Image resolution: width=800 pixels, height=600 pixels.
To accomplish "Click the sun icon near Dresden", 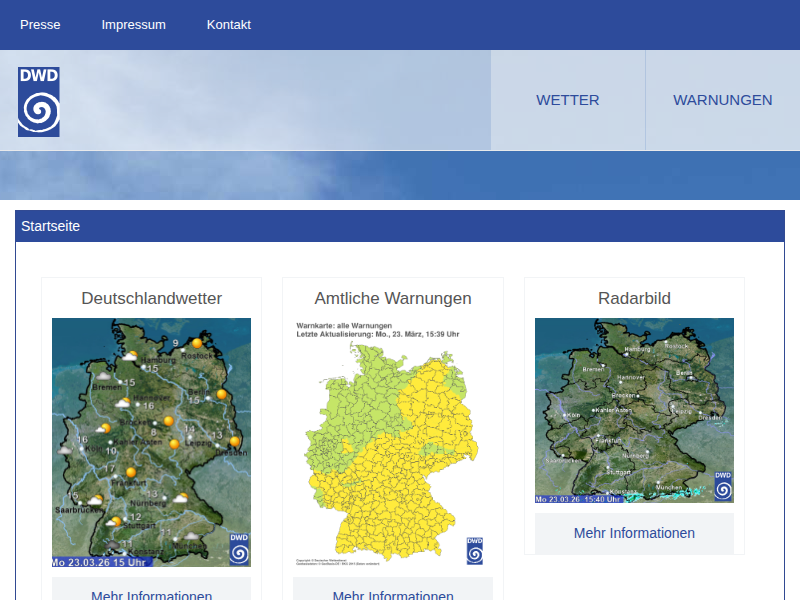I will coord(235,441).
